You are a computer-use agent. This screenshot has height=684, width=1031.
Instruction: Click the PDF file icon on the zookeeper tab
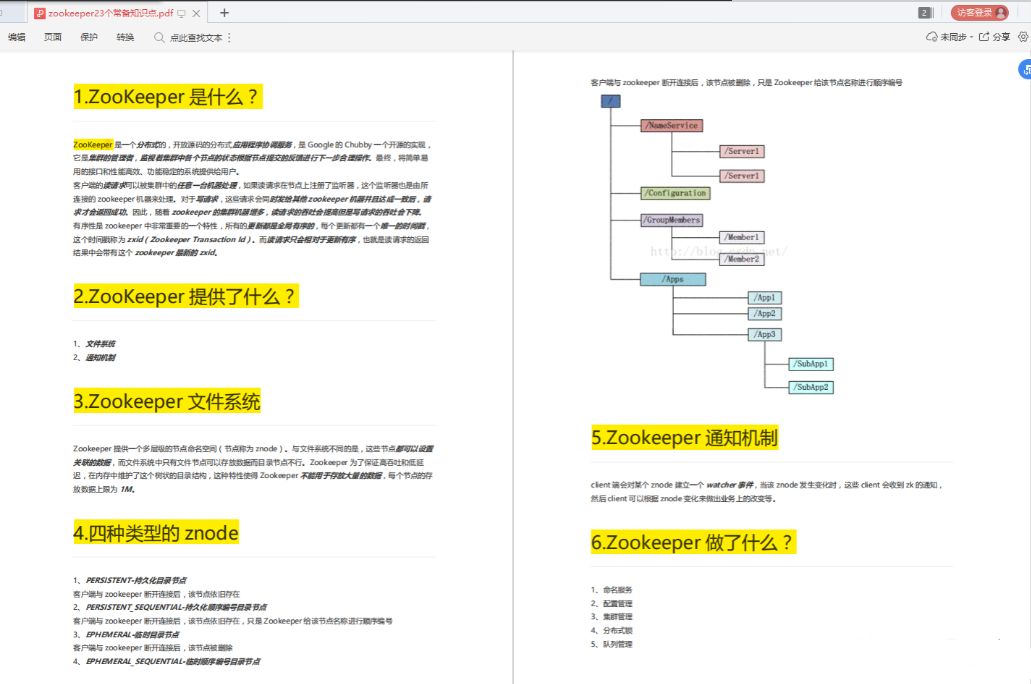click(39, 13)
